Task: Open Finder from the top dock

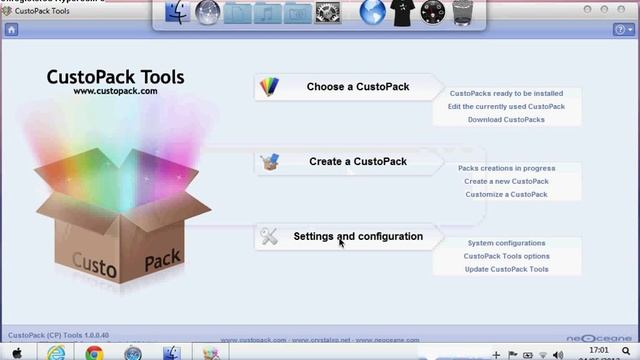Action: tap(177, 13)
